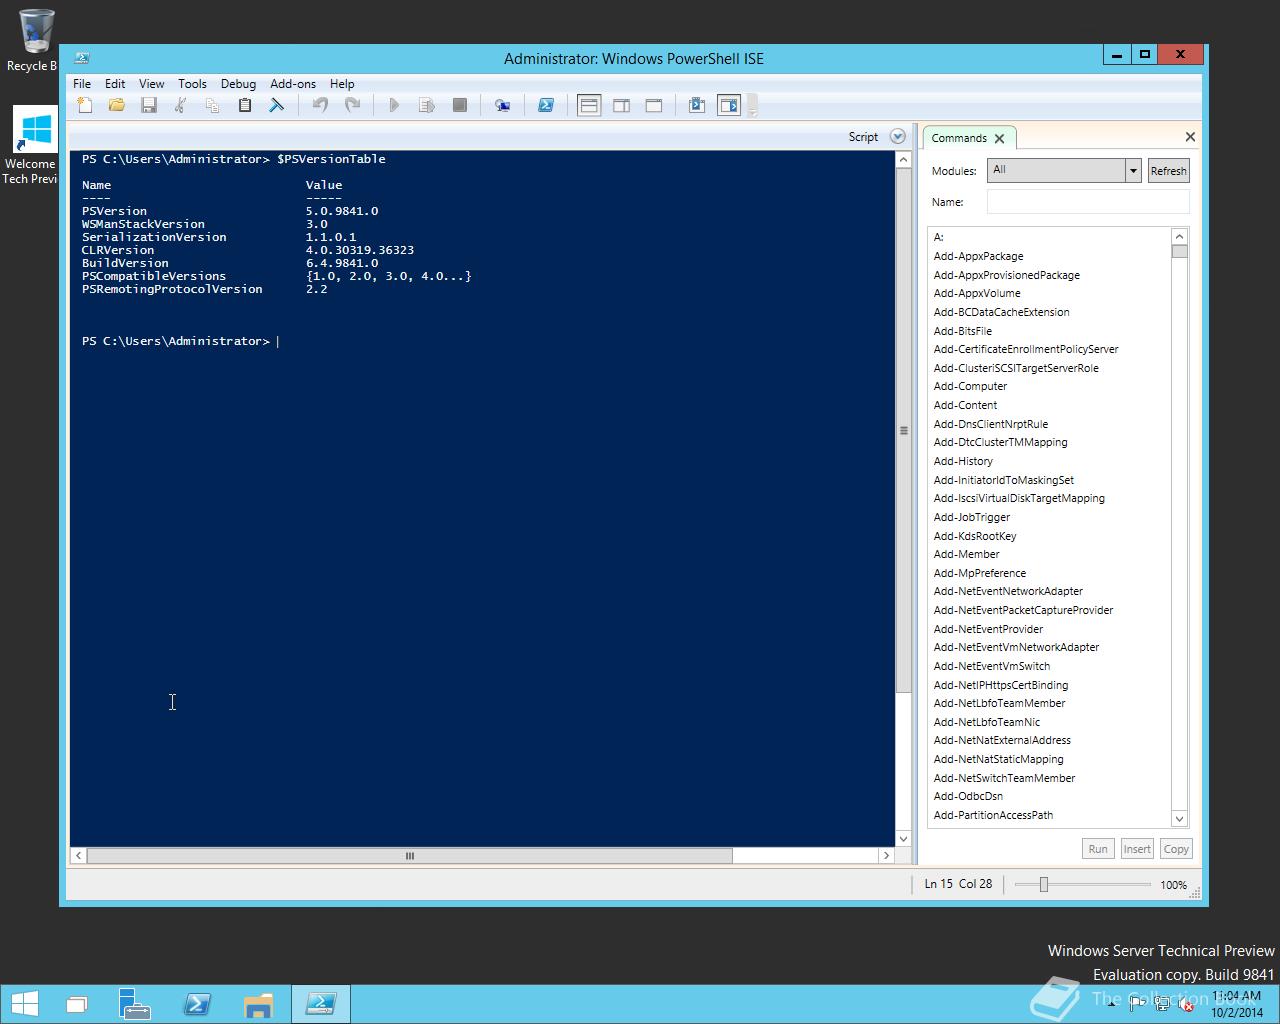This screenshot has height=1024, width=1280.
Task: Select PowerShell ISE taskbar button
Action: [x=320, y=1004]
